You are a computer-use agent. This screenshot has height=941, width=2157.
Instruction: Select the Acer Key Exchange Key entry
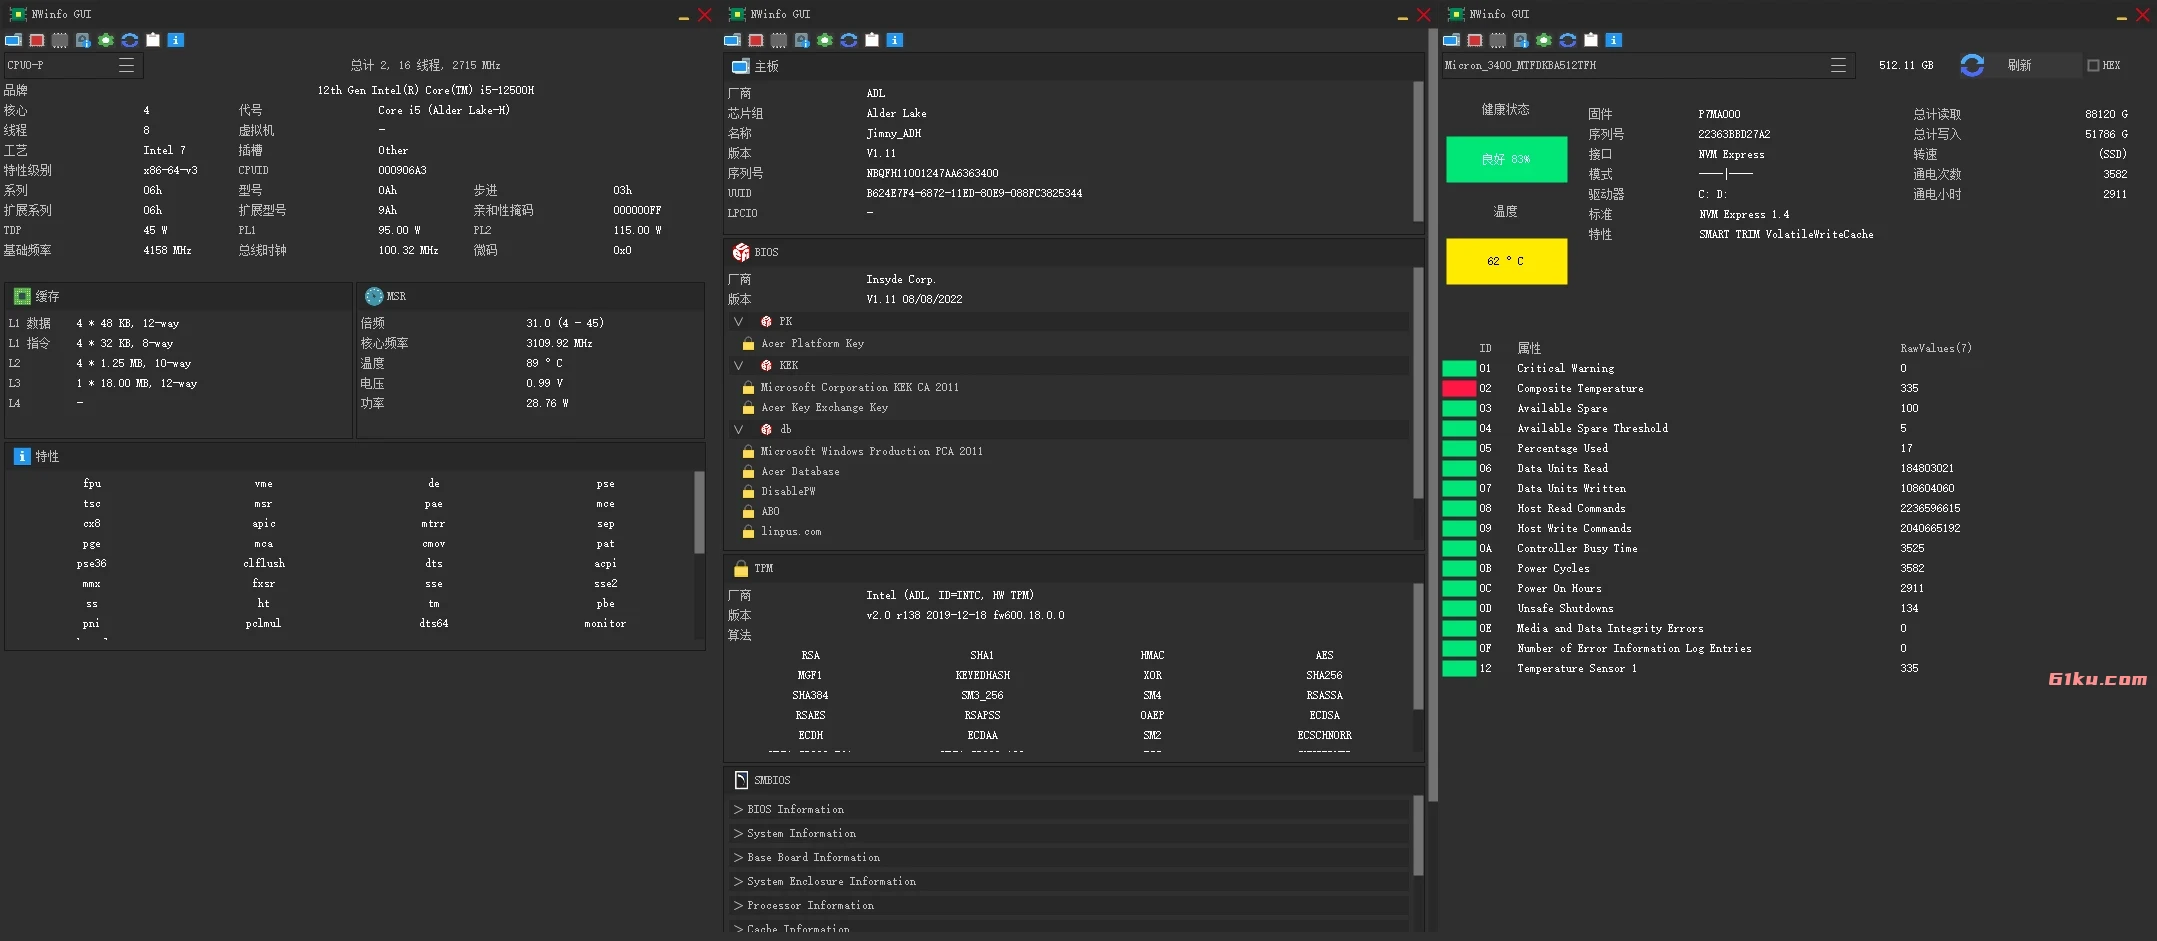(x=824, y=407)
